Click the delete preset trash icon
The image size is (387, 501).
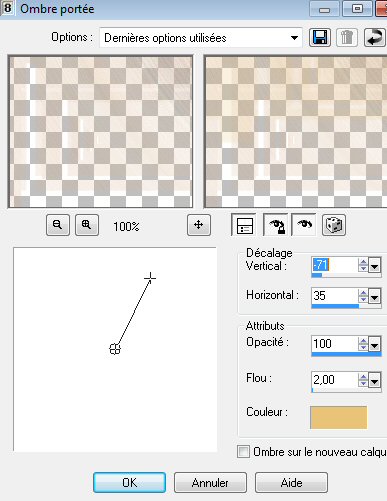(347, 37)
